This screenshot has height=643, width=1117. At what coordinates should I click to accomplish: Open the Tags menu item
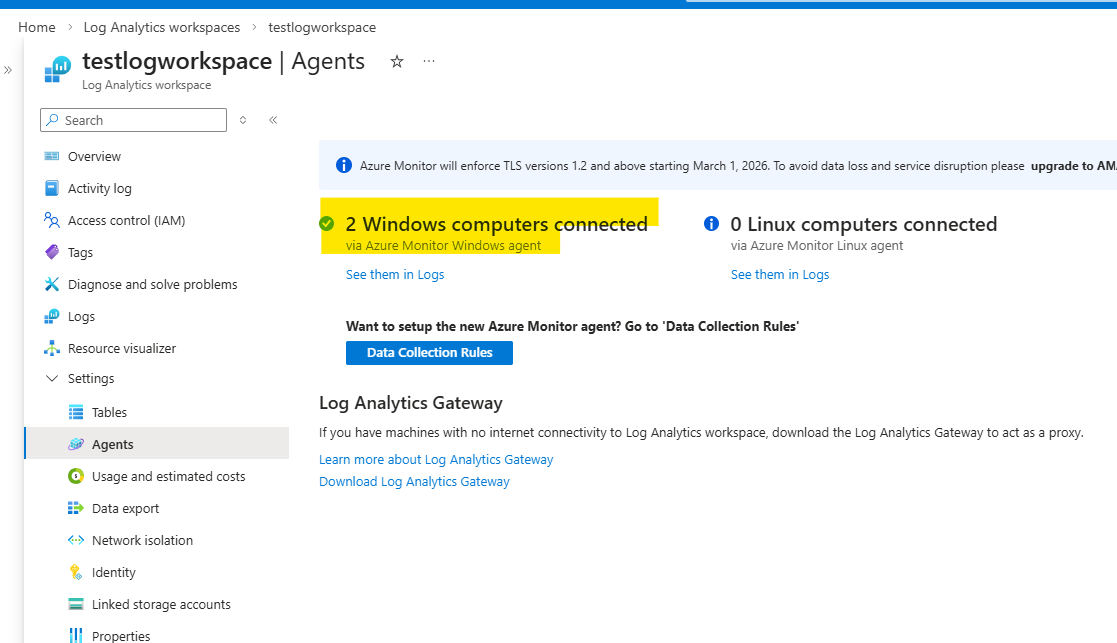click(x=80, y=253)
